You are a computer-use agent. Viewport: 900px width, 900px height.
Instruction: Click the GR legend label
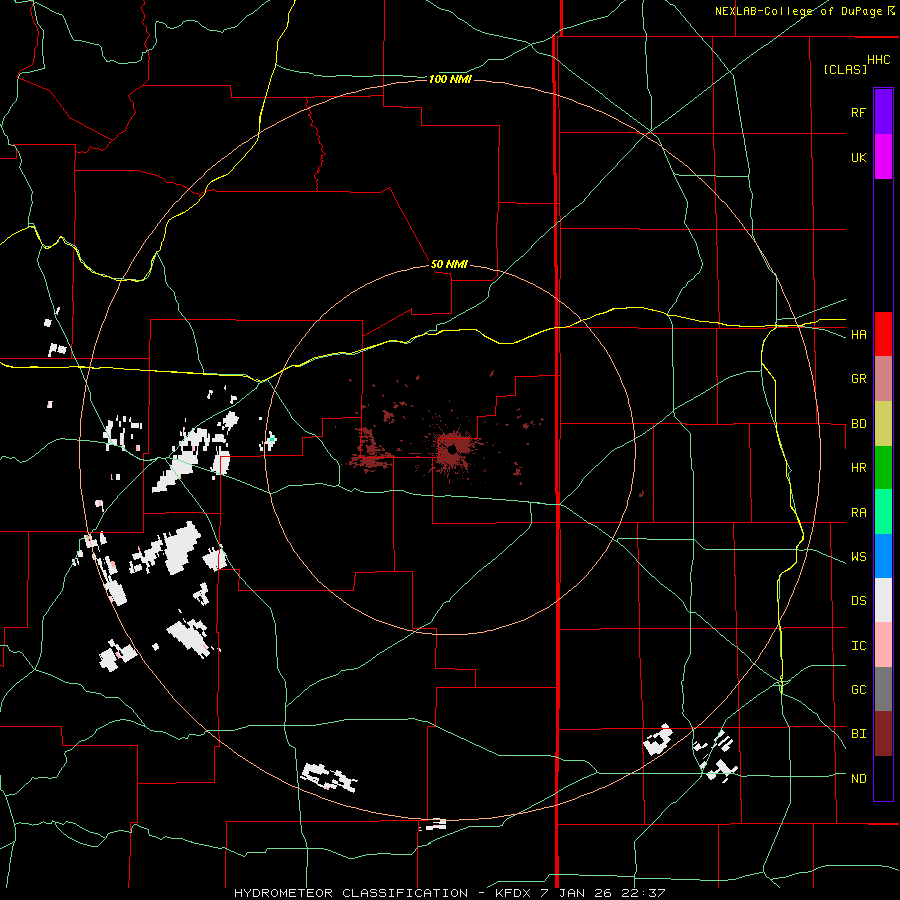tap(858, 379)
